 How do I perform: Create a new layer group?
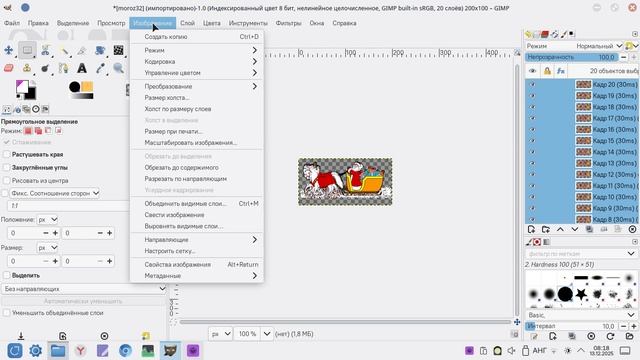pyautogui.click(x=545, y=230)
